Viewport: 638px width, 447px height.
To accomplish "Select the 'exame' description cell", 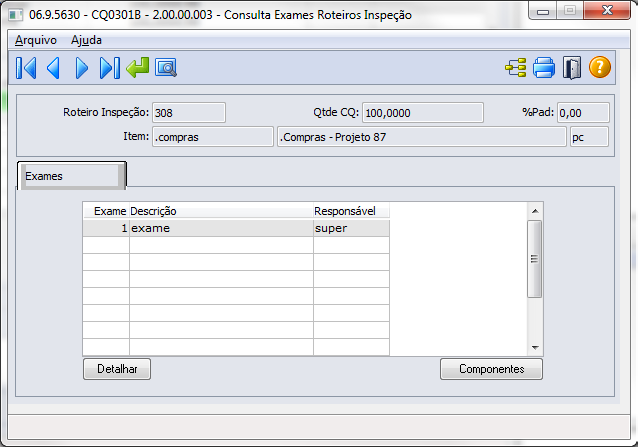I will tap(221, 228).
